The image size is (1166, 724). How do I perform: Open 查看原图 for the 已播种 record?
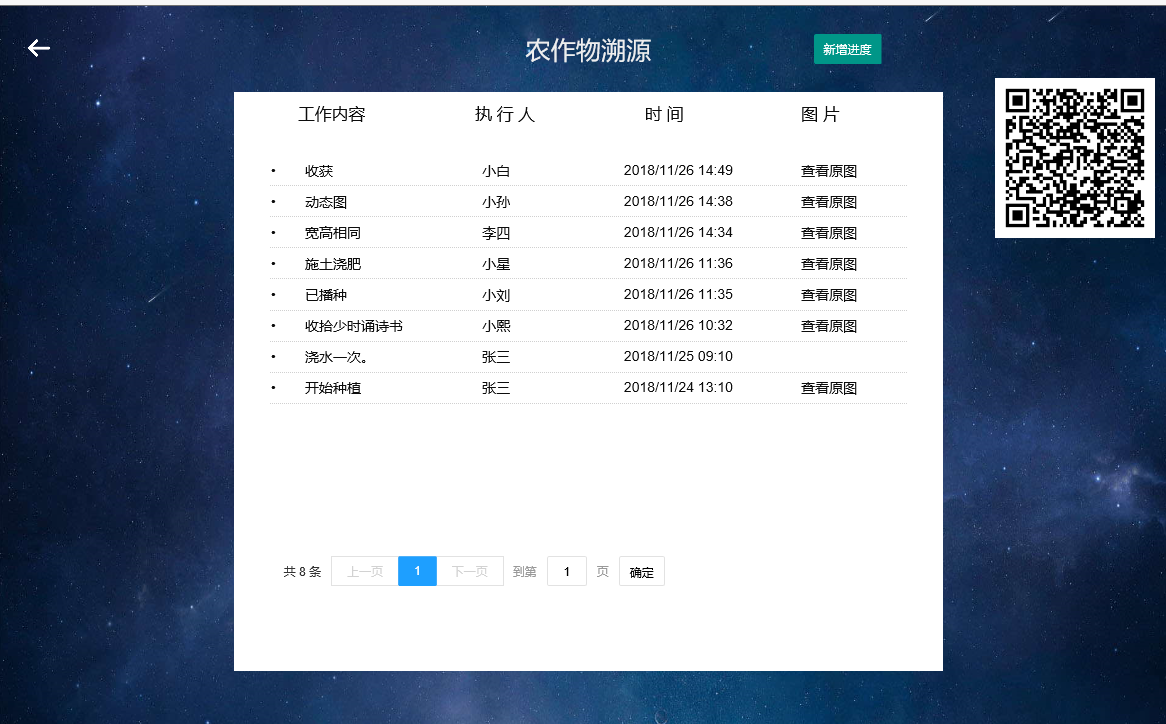[828, 294]
